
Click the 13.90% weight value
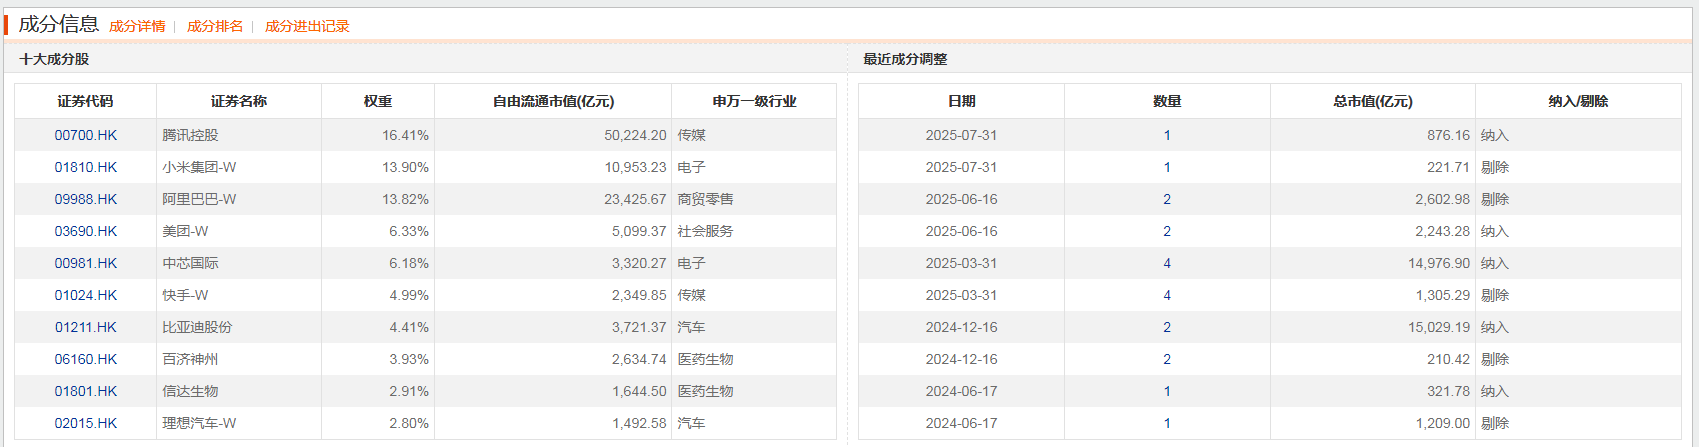(405, 167)
